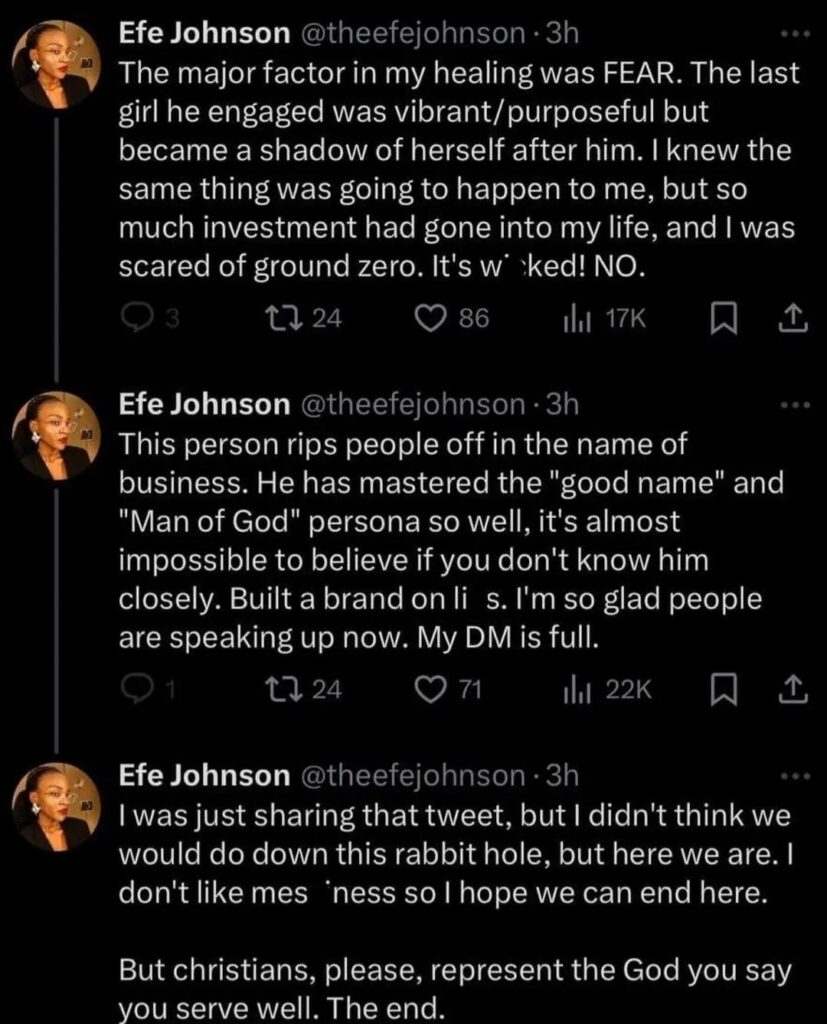Screen dimensions: 827x1024
Task: Click @theefejohnson handle on the first tweet
Action: point(421,33)
